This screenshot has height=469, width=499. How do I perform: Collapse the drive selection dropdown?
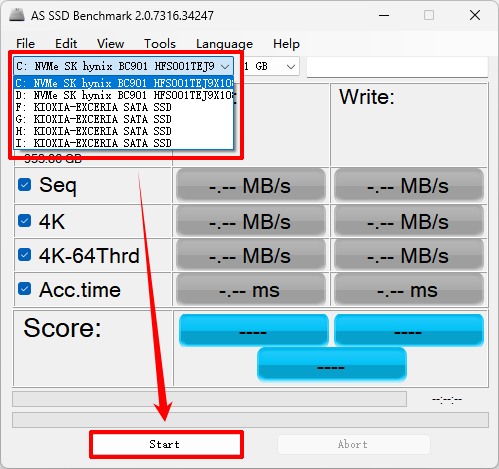(x=225, y=66)
